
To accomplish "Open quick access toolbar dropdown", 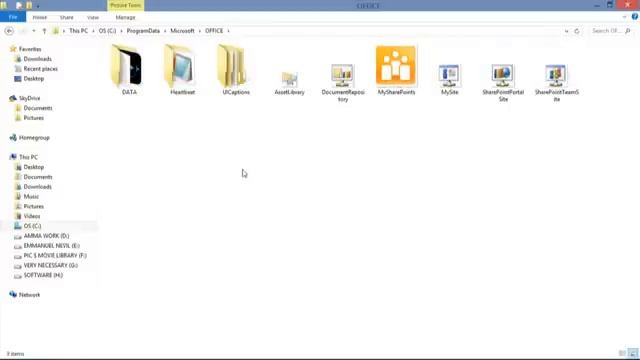I will coord(38,6).
